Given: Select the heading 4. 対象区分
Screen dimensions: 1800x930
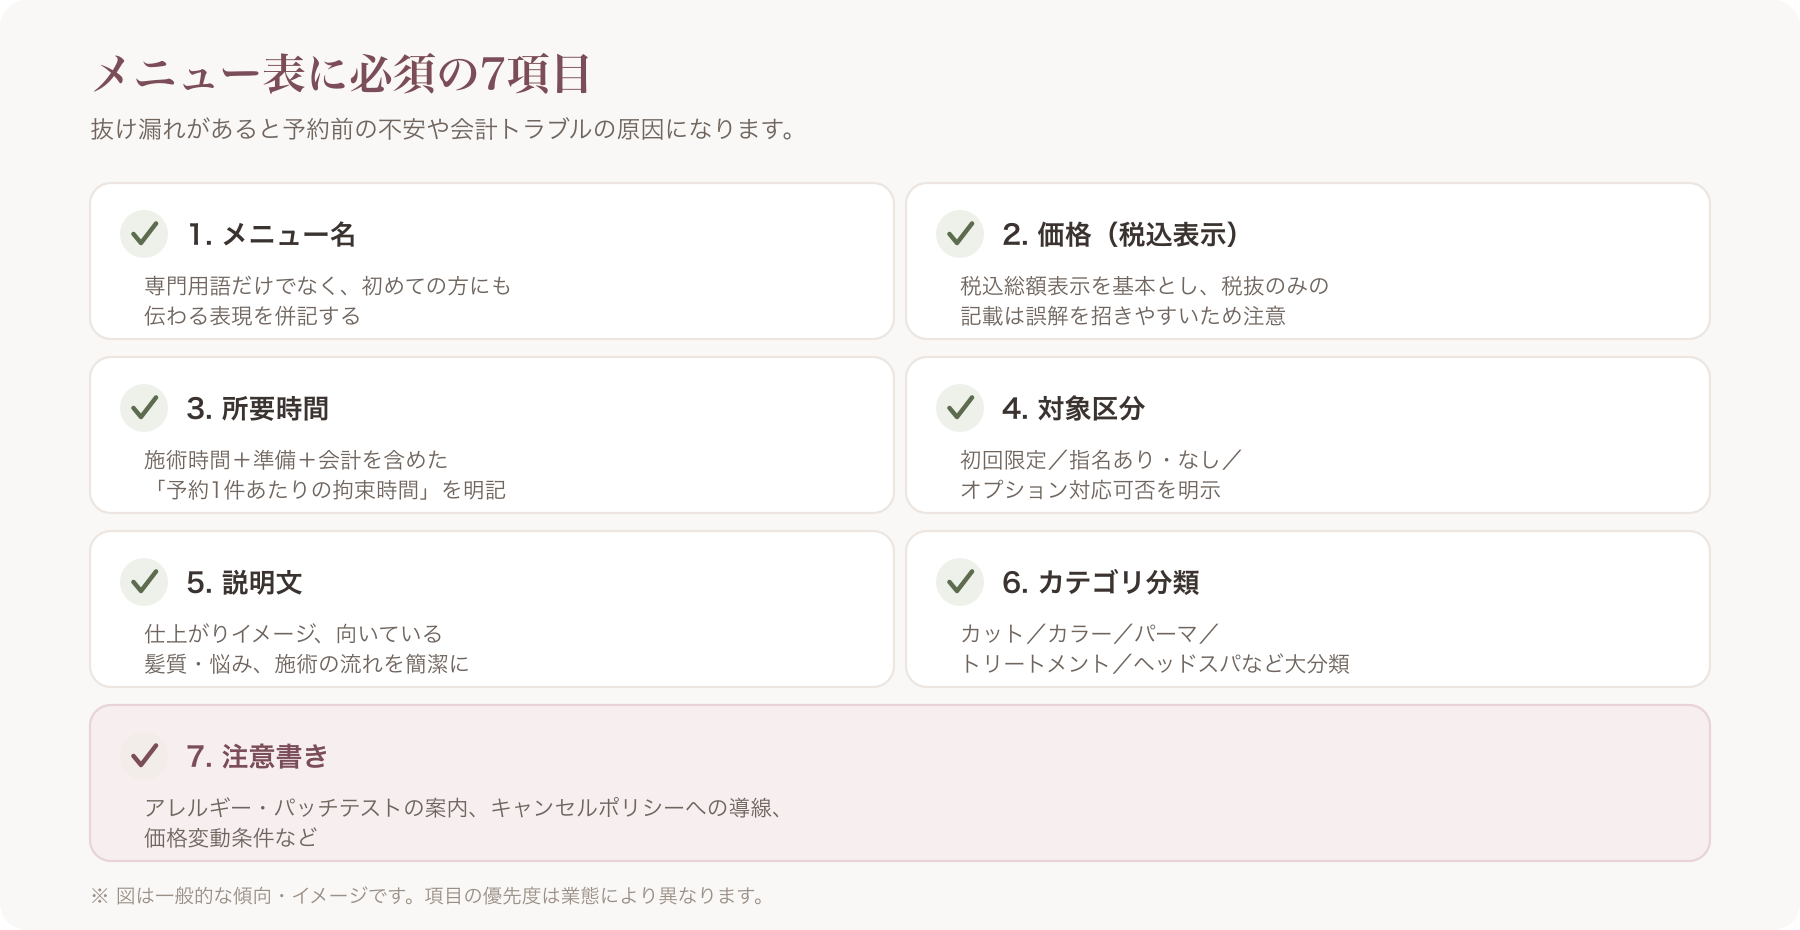Looking at the screenshot, I should click(x=1073, y=409).
